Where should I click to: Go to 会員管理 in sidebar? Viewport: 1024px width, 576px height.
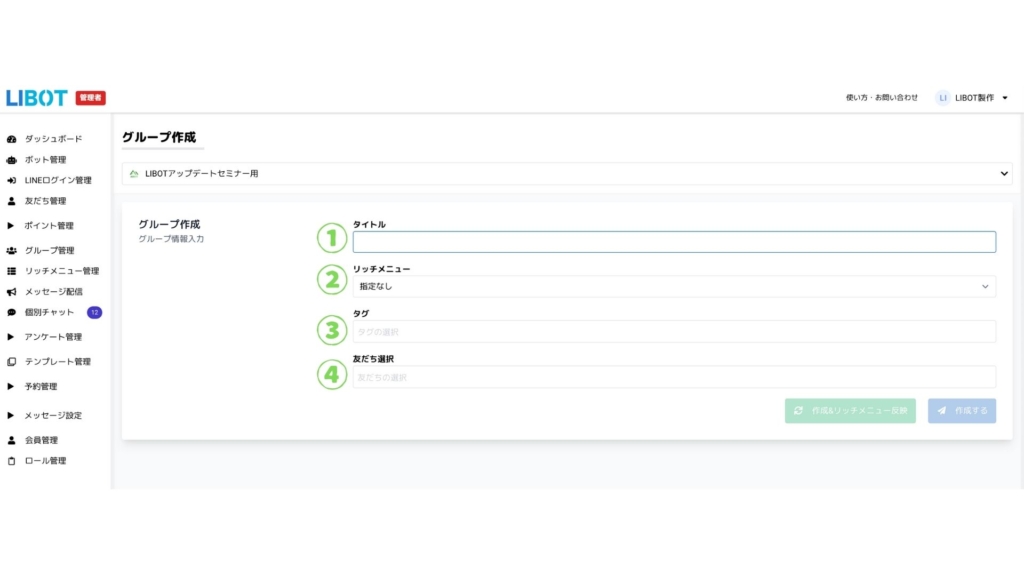pyautogui.click(x=41, y=440)
